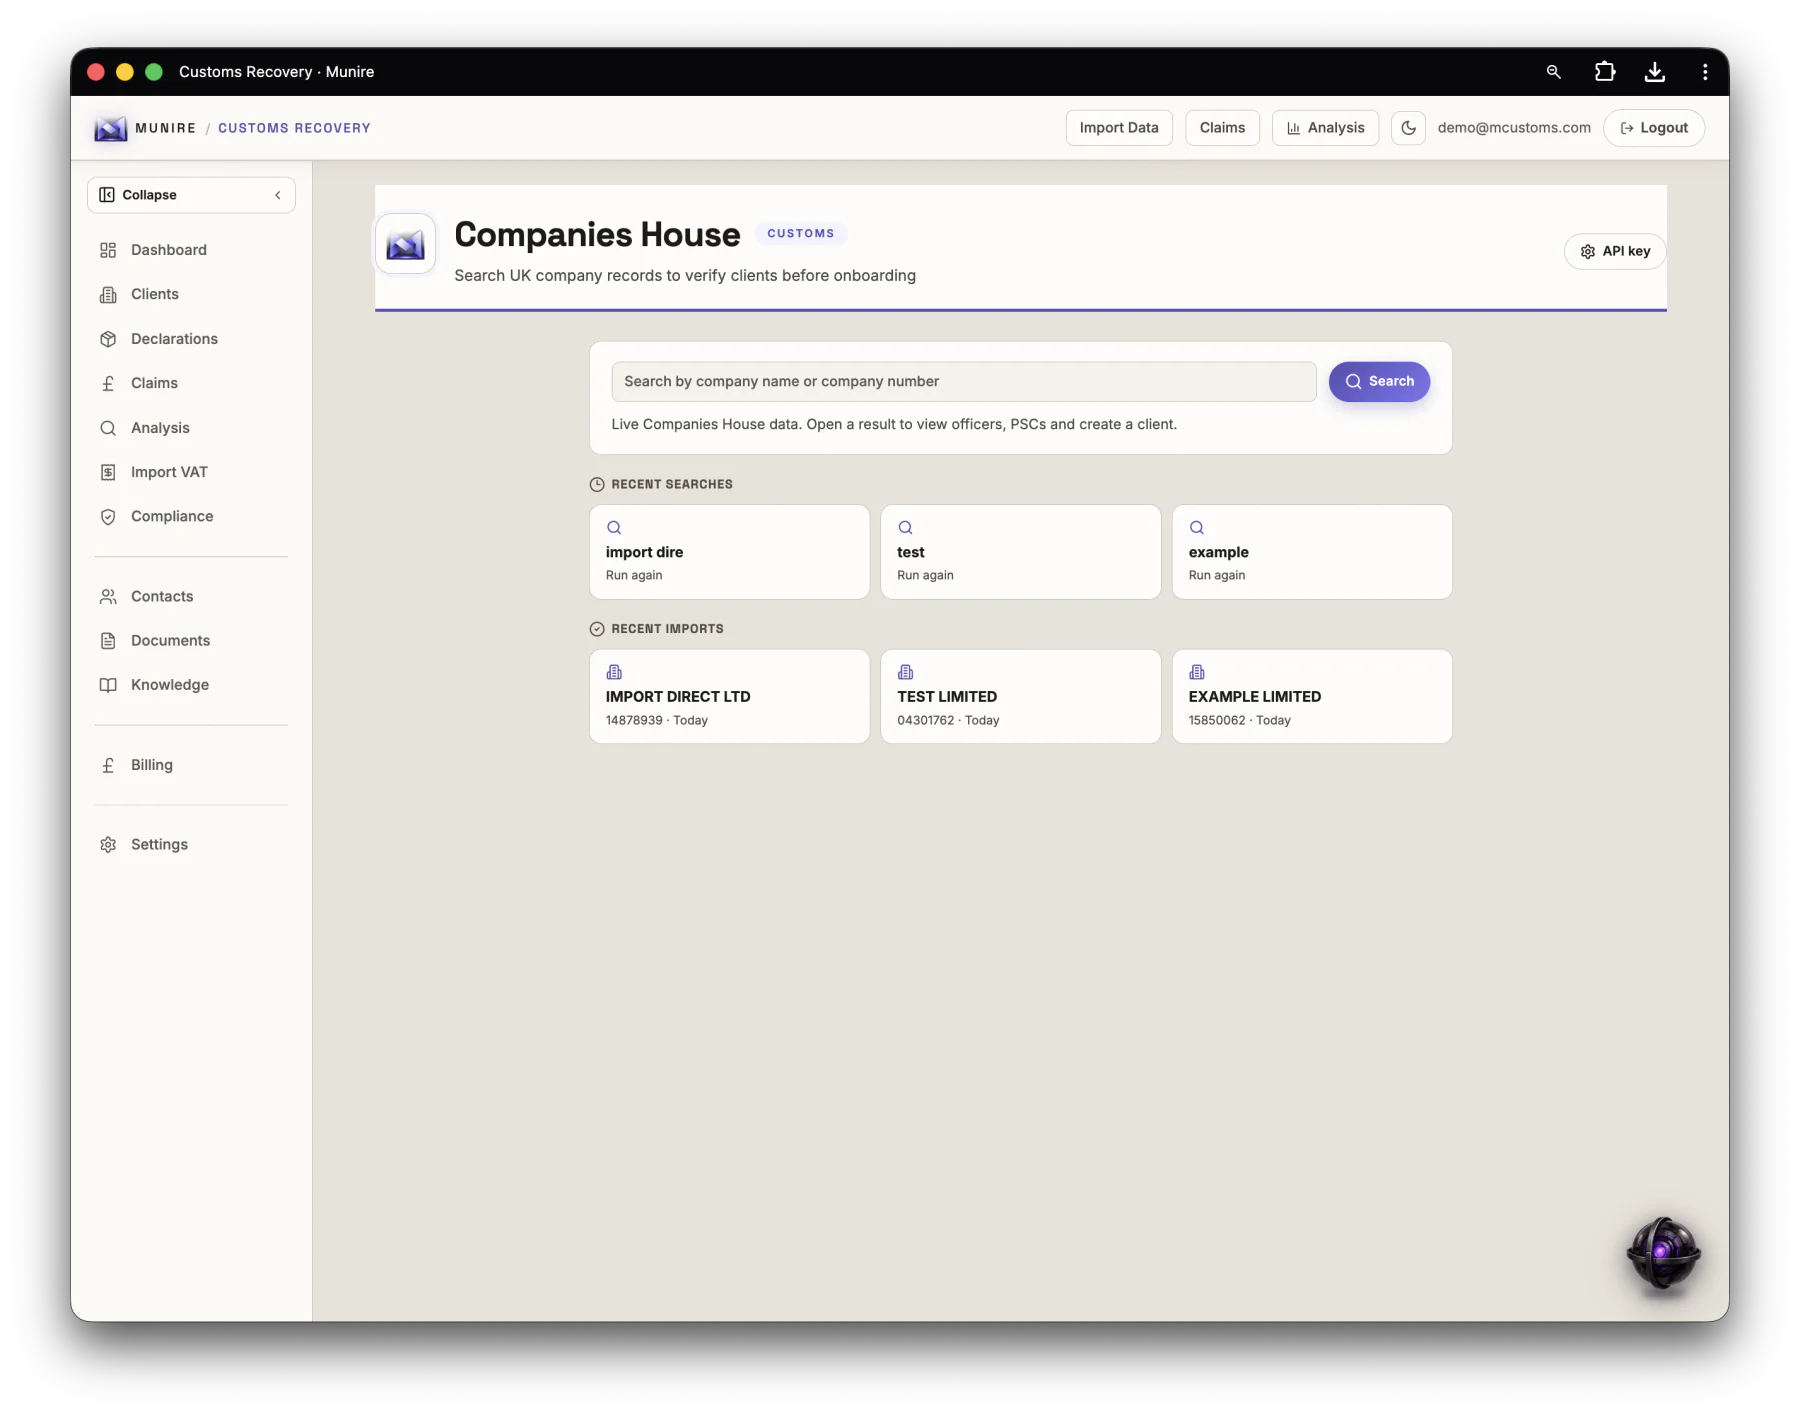Run the 'import dire' search again

click(730, 552)
